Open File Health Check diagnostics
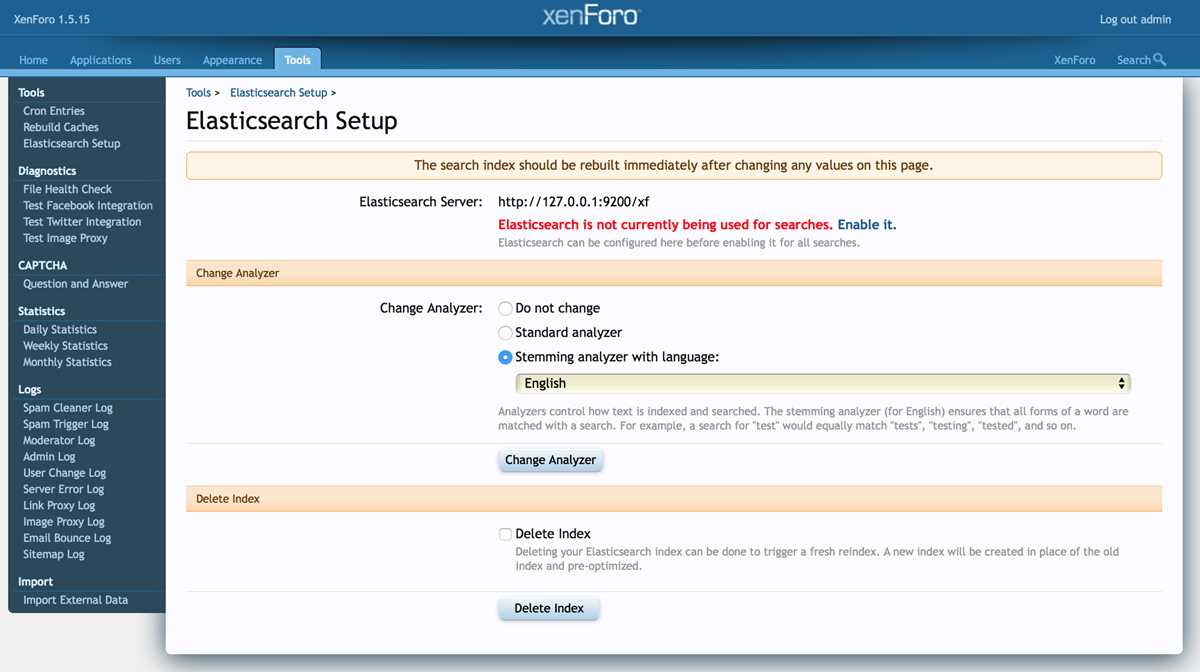The width and height of the screenshot is (1200, 672). tap(67, 189)
